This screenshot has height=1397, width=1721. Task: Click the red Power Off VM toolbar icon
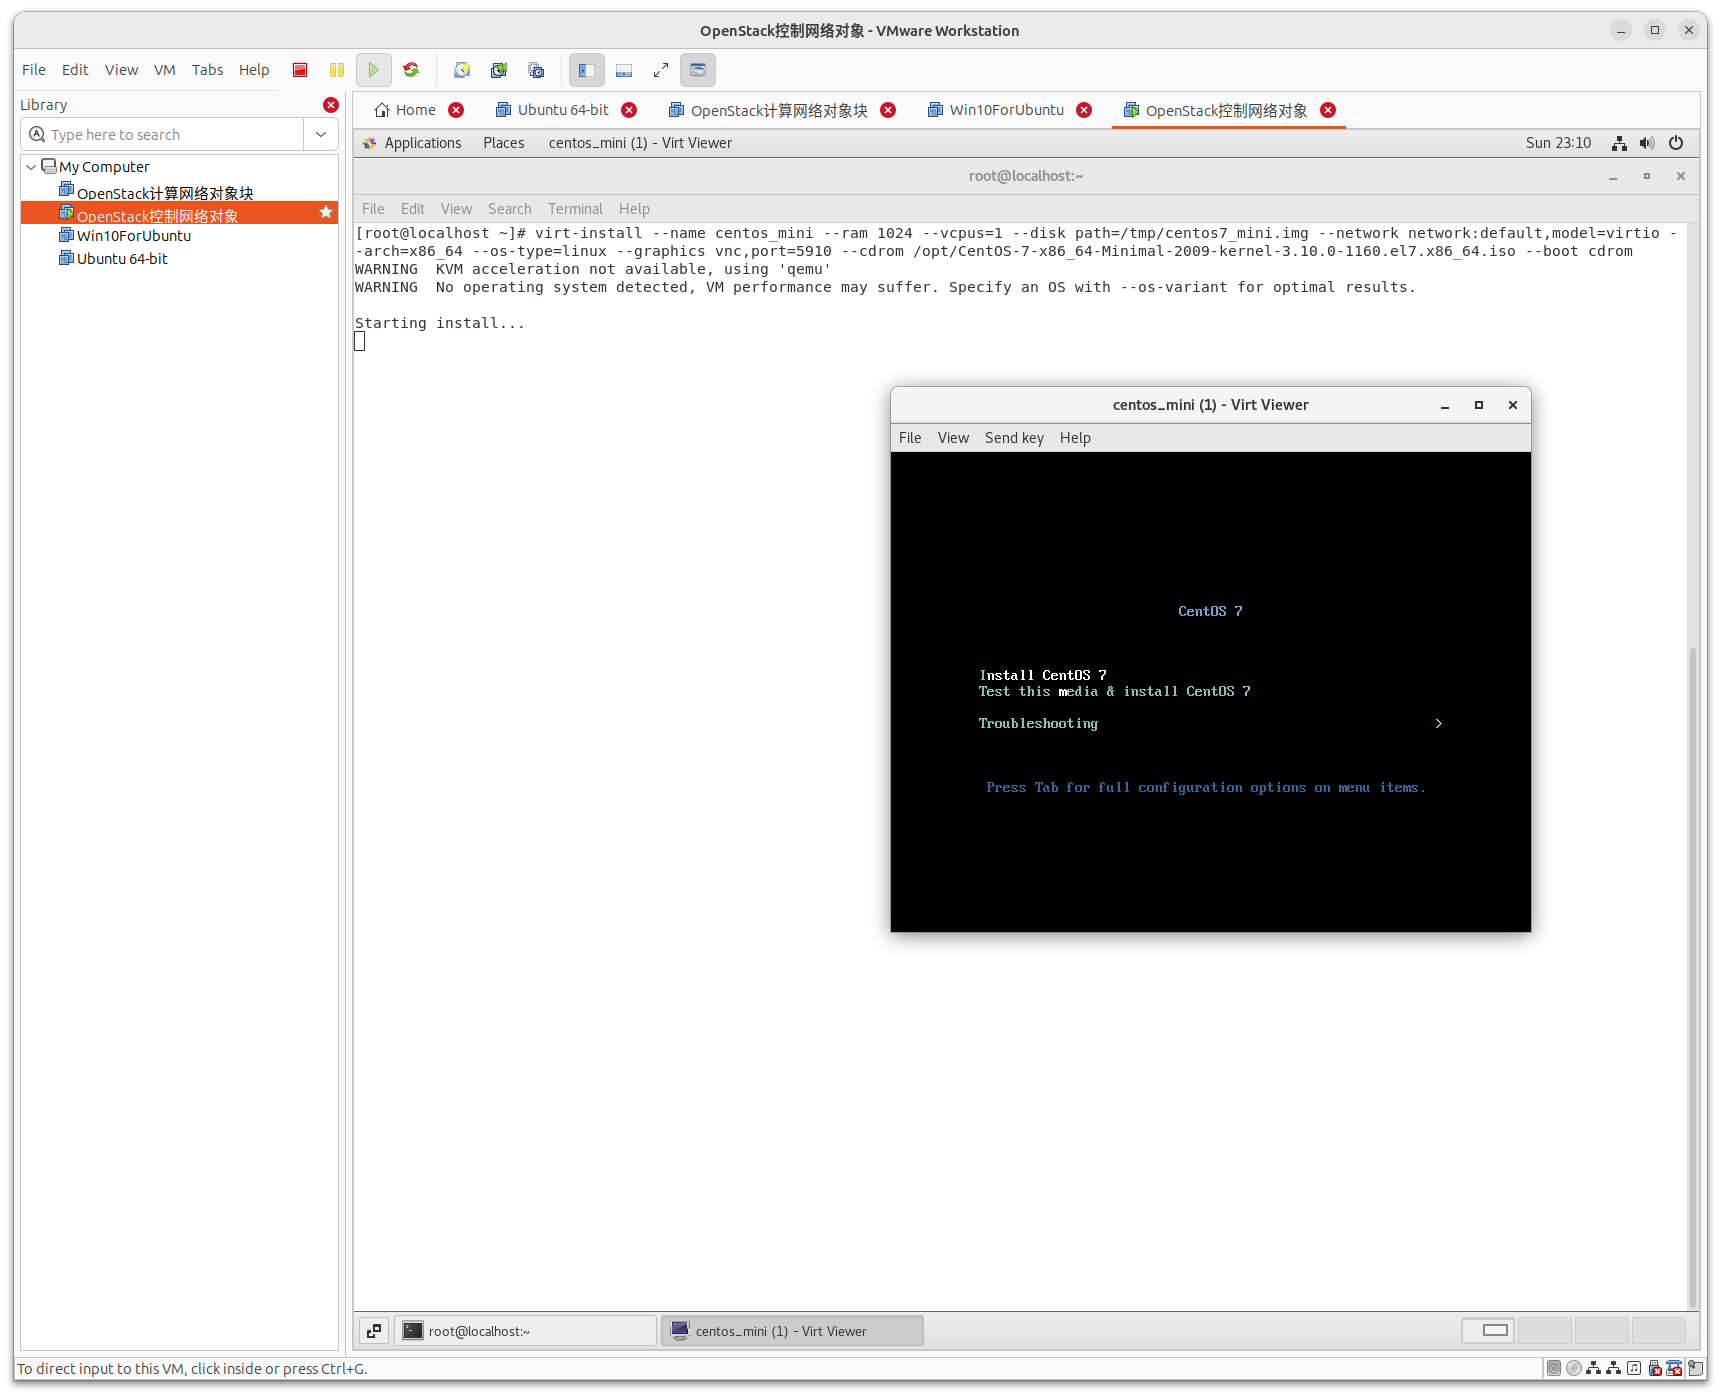click(300, 70)
